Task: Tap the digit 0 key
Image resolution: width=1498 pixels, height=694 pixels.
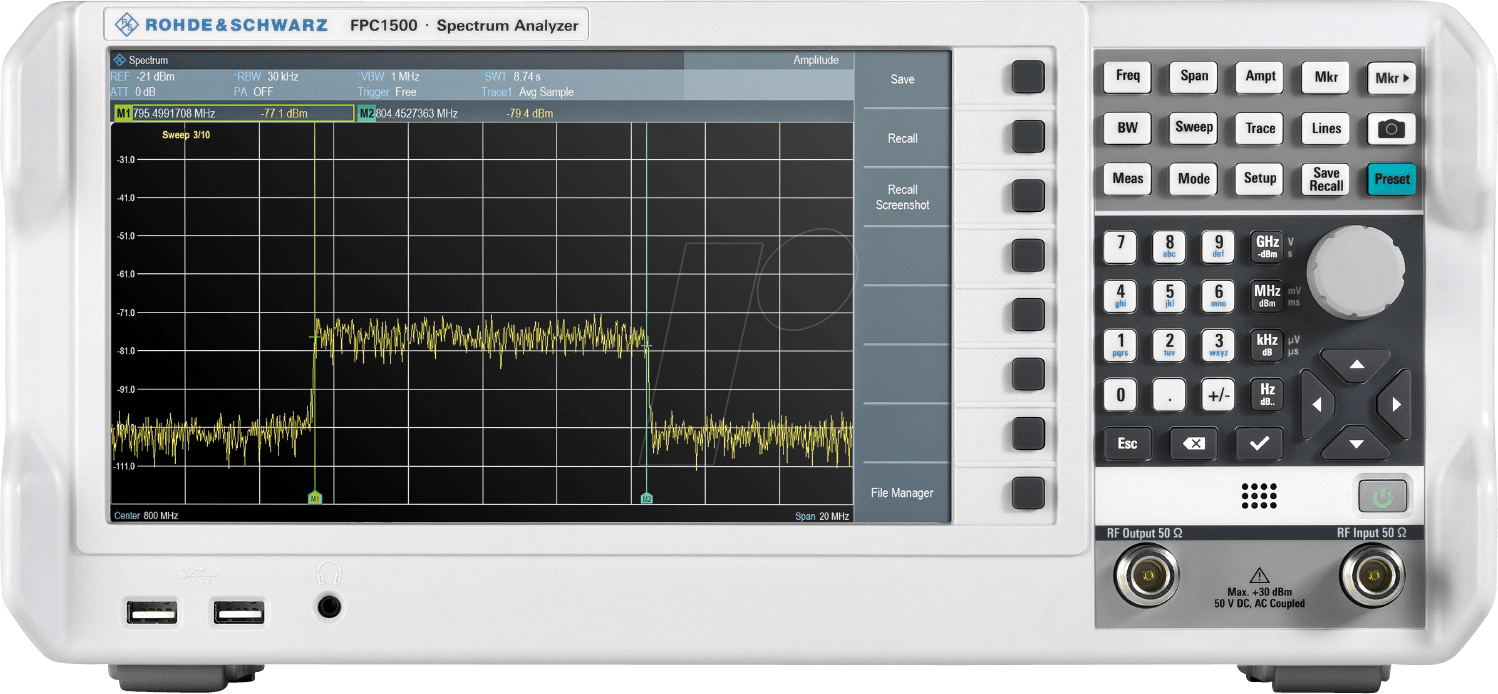Action: coord(1120,394)
